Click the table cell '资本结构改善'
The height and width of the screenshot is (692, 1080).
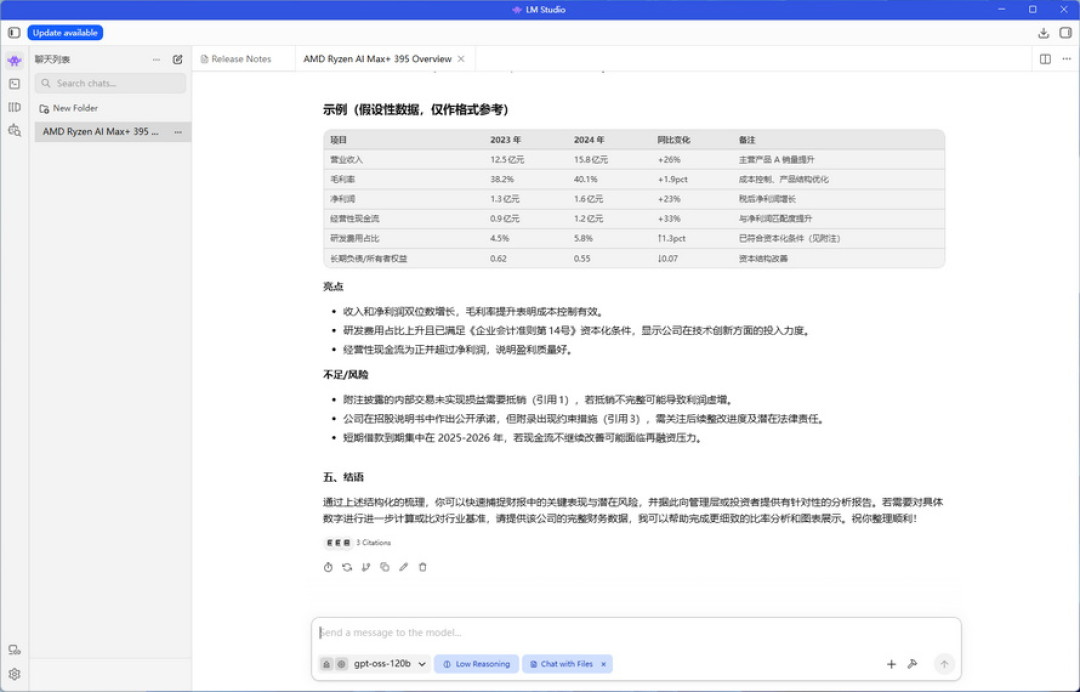(763, 259)
